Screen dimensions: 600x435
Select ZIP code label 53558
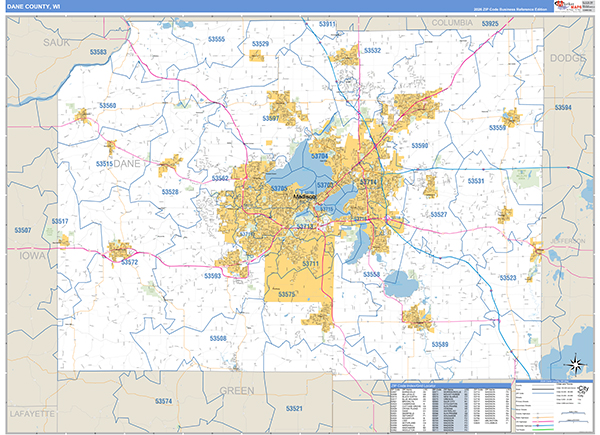(372, 274)
